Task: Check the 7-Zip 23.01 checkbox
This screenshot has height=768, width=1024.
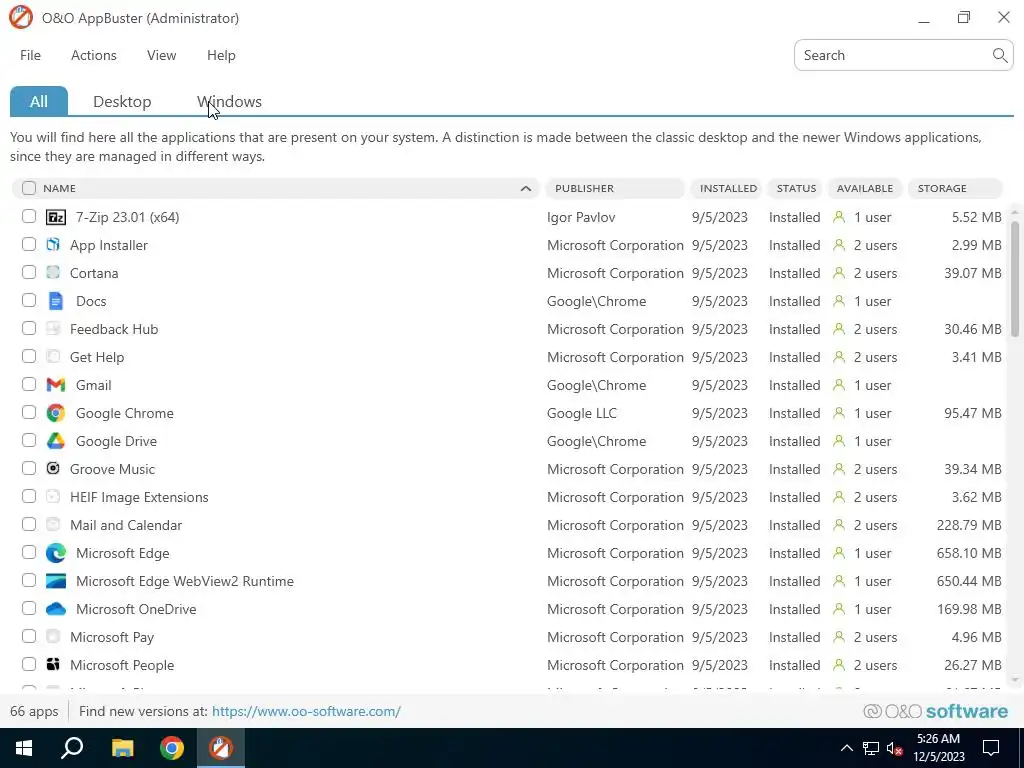Action: pos(29,216)
